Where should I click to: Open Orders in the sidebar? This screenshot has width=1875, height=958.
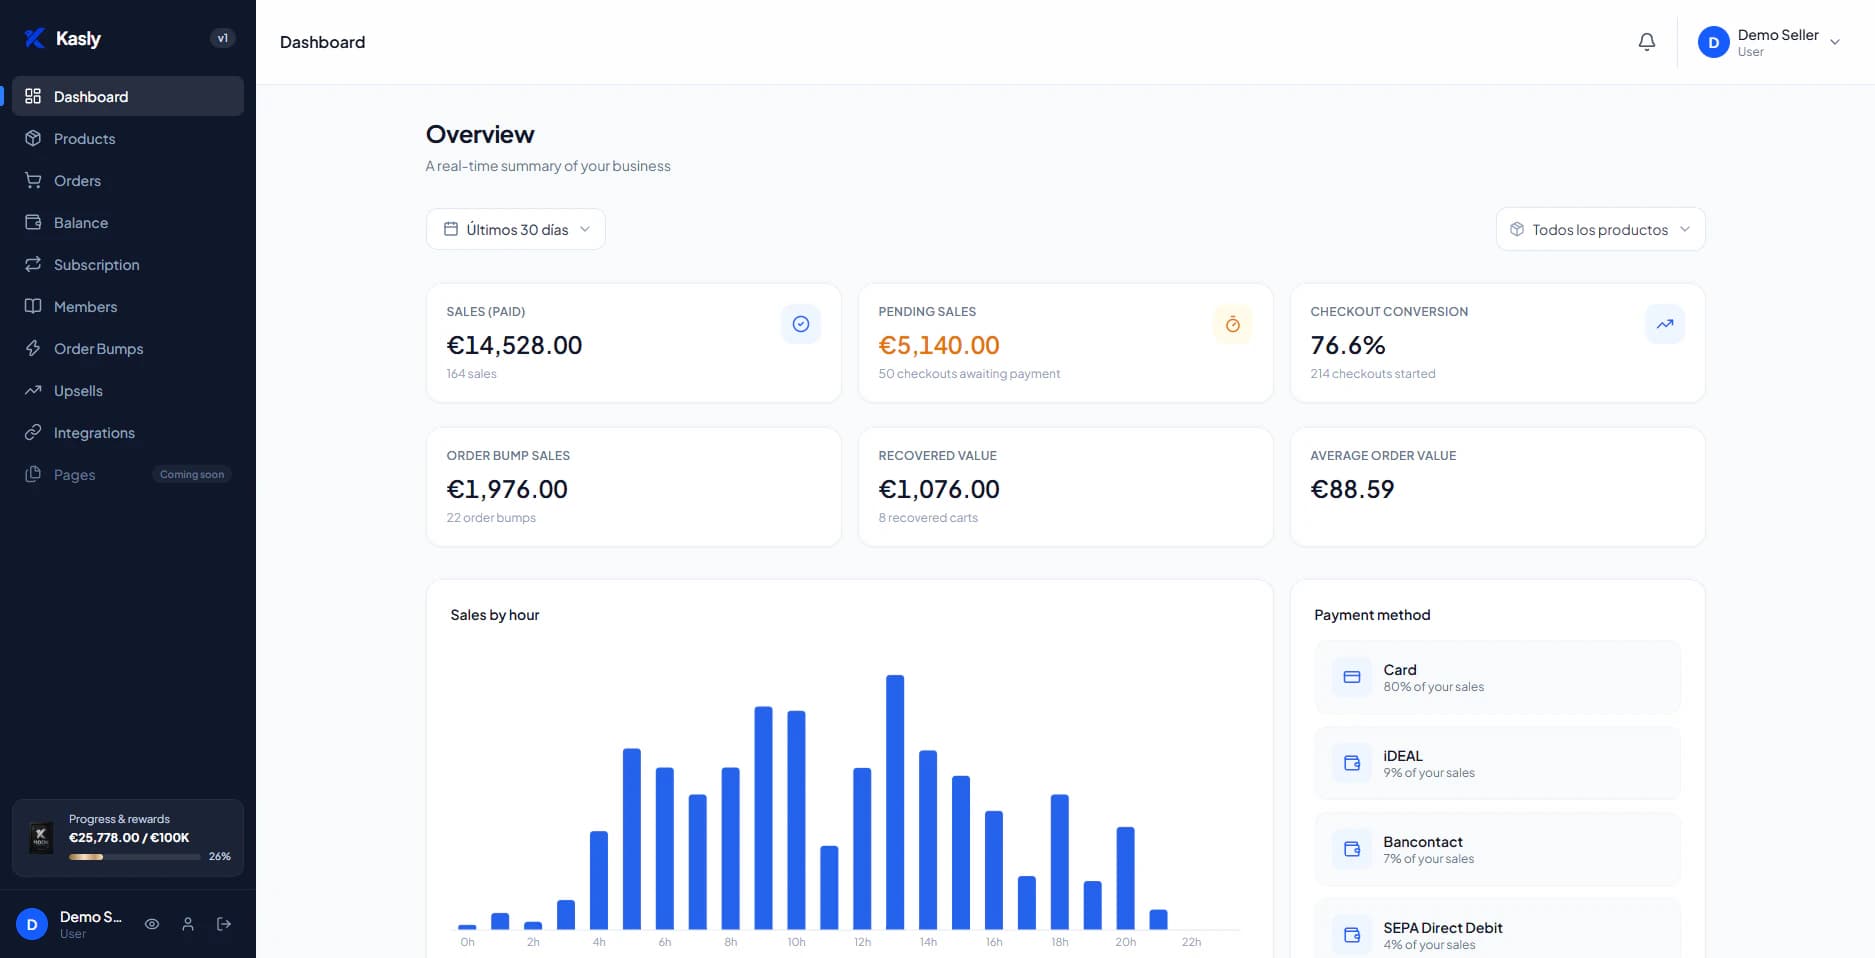click(128, 180)
